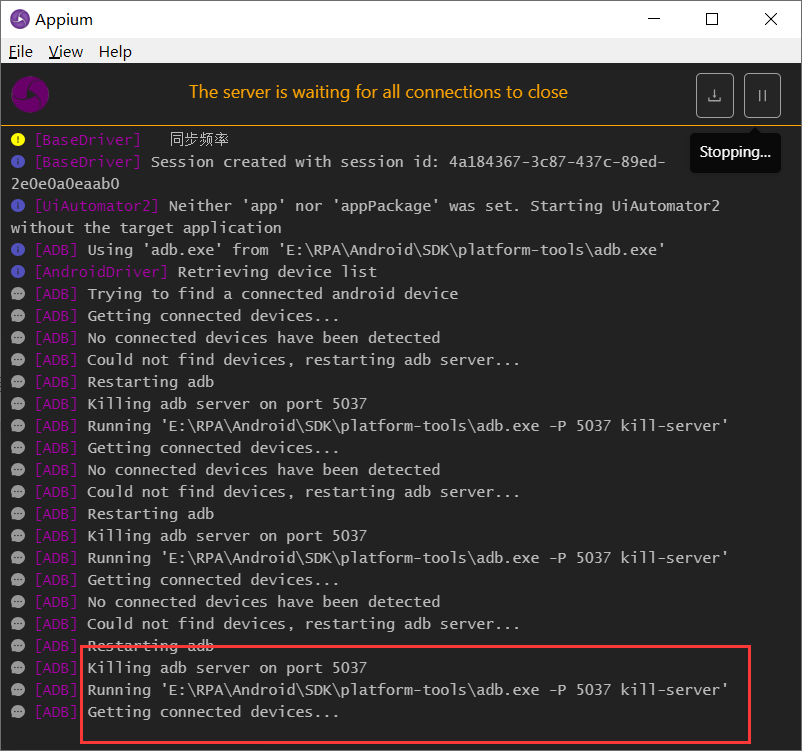Screen dimensions: 802x751
Task: Click the yellow warning icon beside BaseDriver
Action: tap(18, 140)
